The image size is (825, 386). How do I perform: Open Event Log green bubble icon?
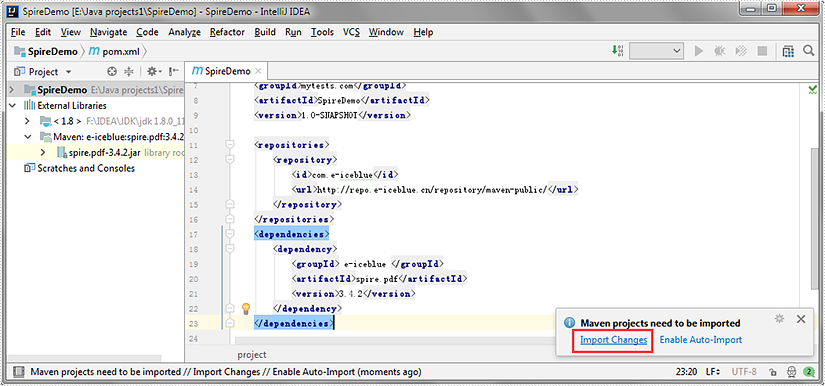[x=809, y=372]
